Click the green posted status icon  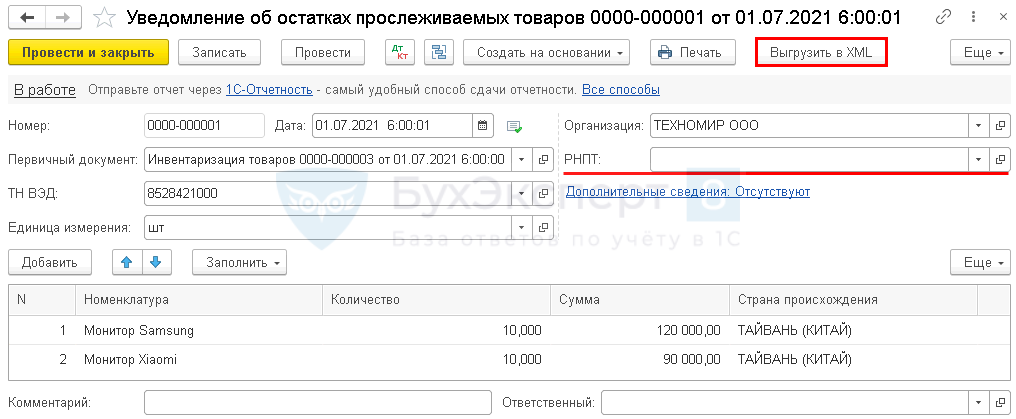click(514, 127)
